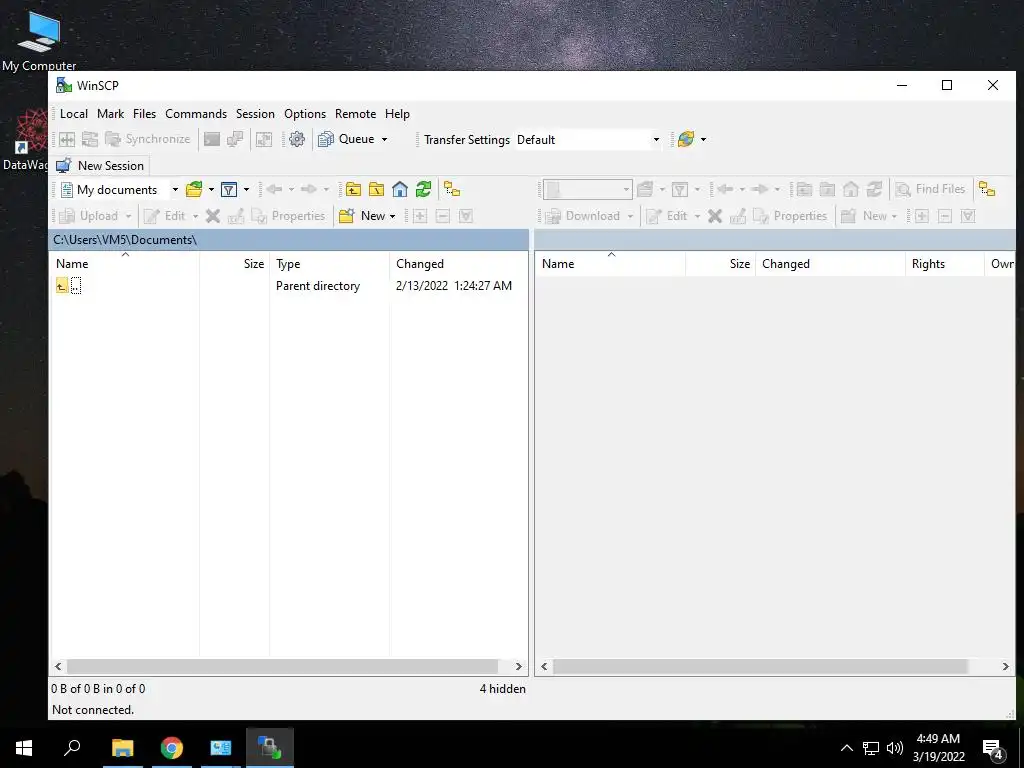This screenshot has height=768, width=1024.
Task: Click the globe synchronize browsing icon
Action: coord(686,139)
